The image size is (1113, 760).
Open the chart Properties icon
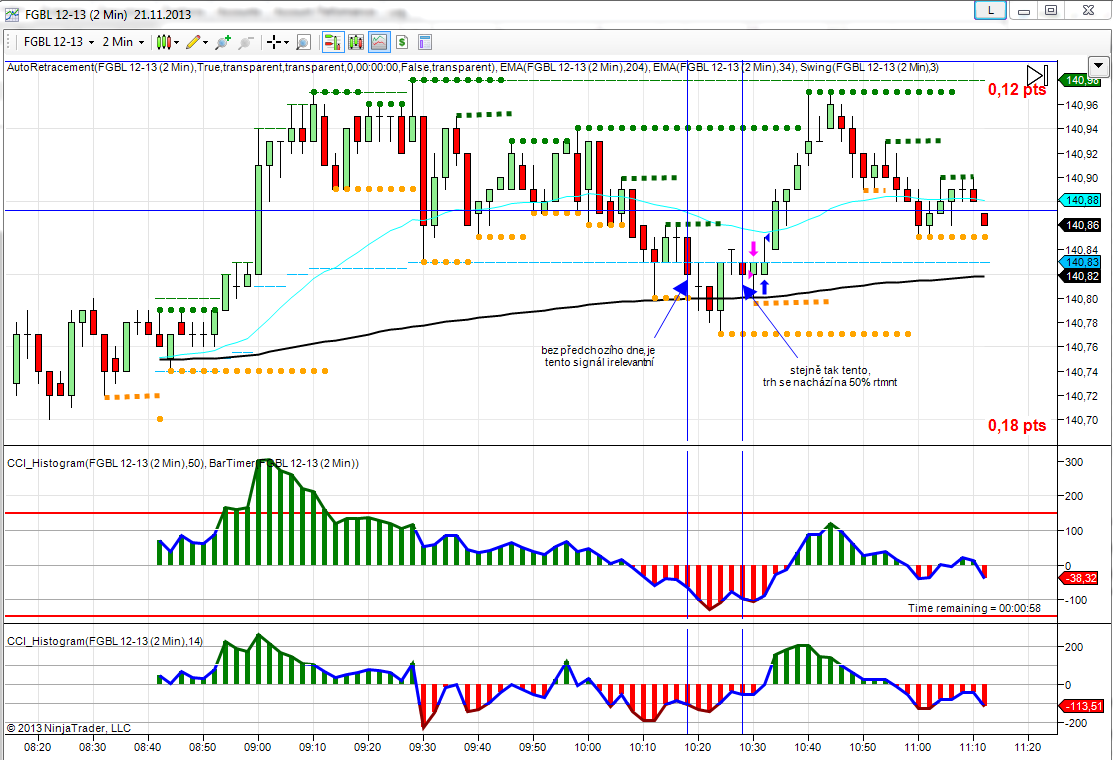coord(424,43)
